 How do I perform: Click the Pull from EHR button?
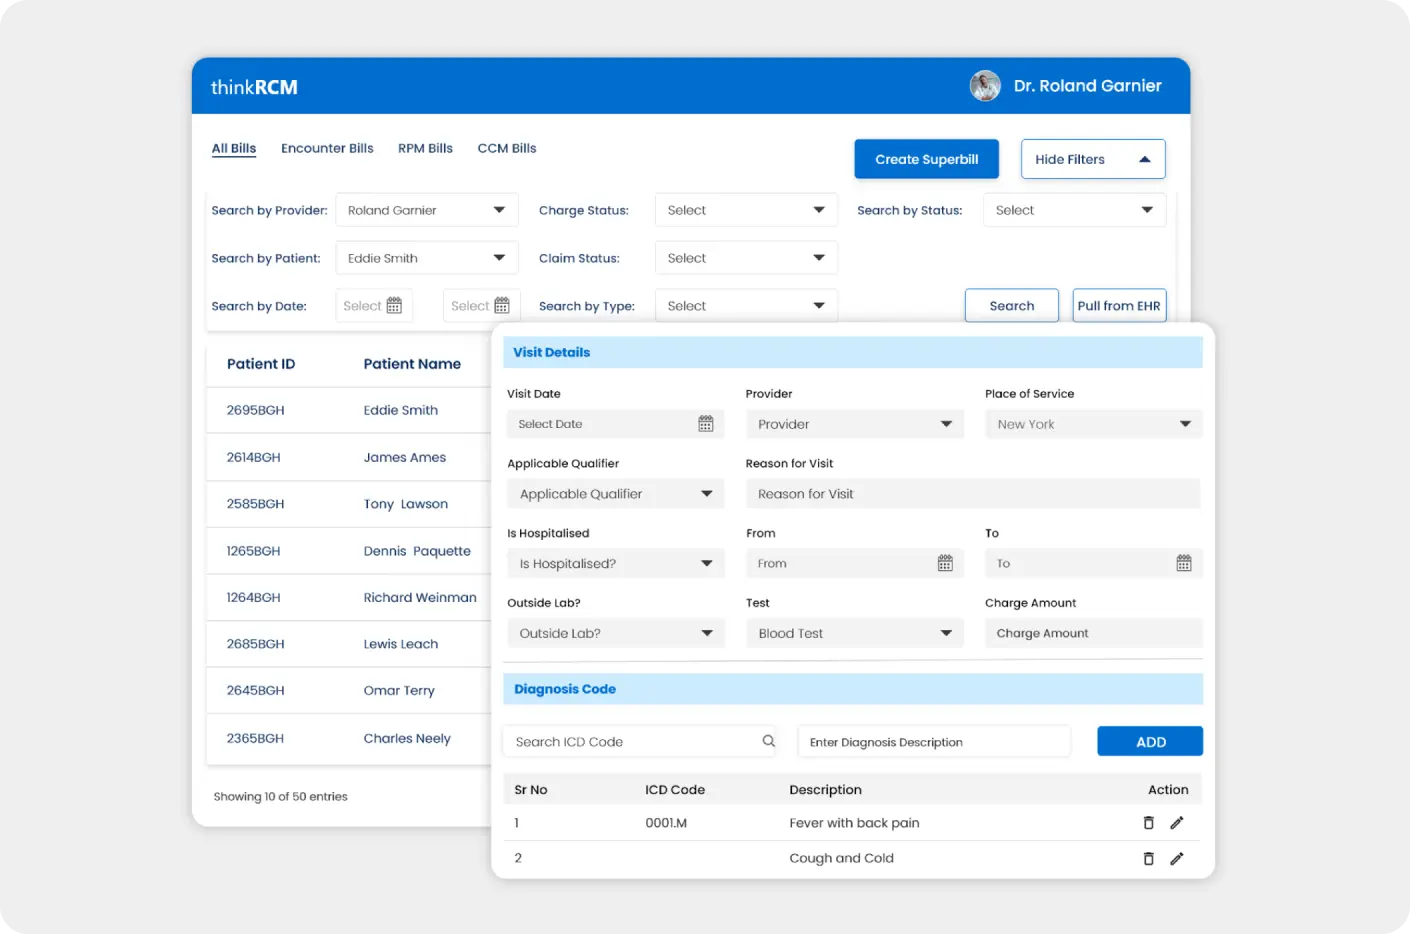coord(1119,305)
